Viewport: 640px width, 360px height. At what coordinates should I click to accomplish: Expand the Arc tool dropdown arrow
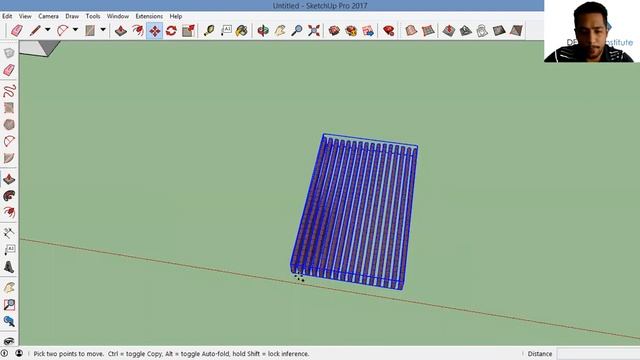pos(75,30)
